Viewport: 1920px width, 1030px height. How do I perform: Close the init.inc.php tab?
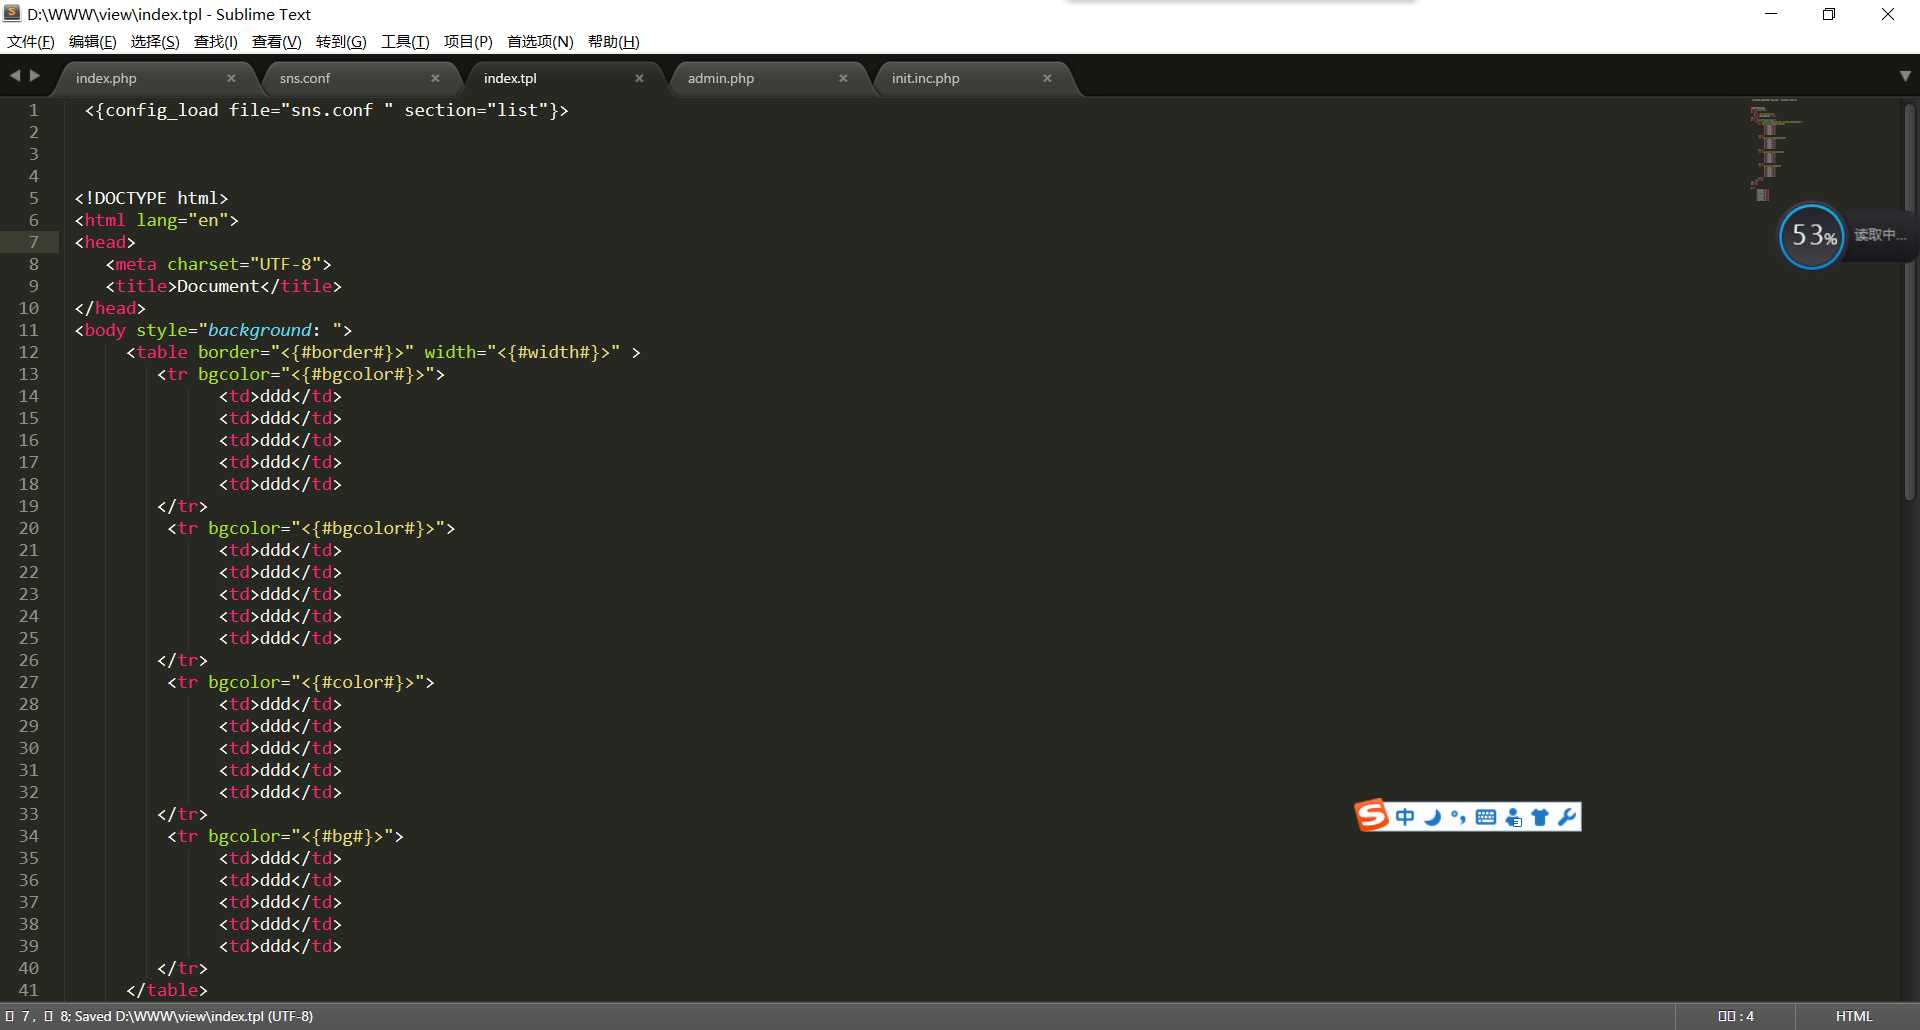pyautogui.click(x=1047, y=78)
